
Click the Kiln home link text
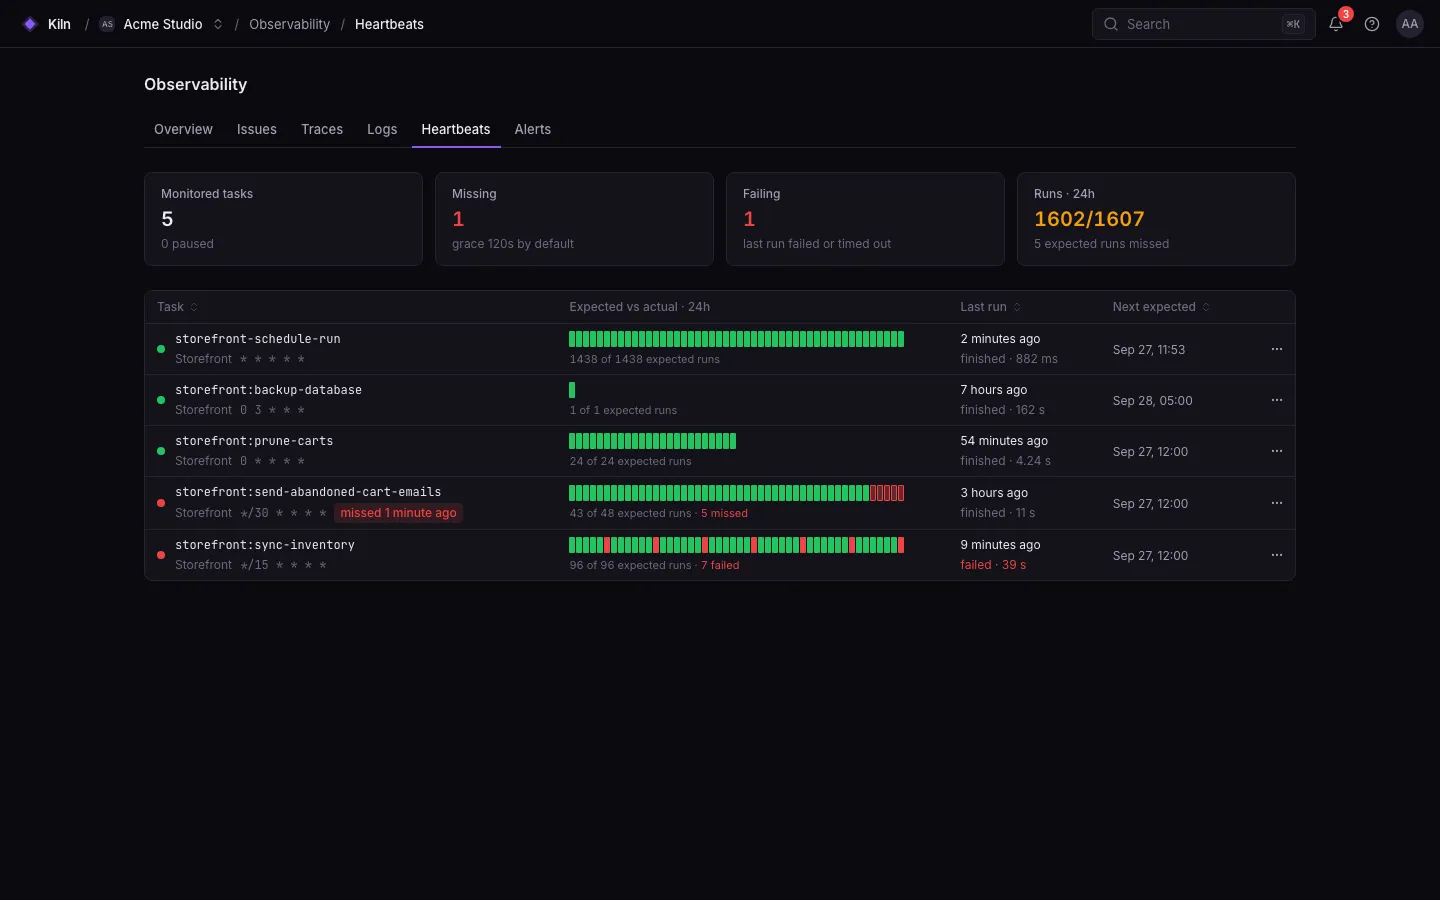point(59,24)
